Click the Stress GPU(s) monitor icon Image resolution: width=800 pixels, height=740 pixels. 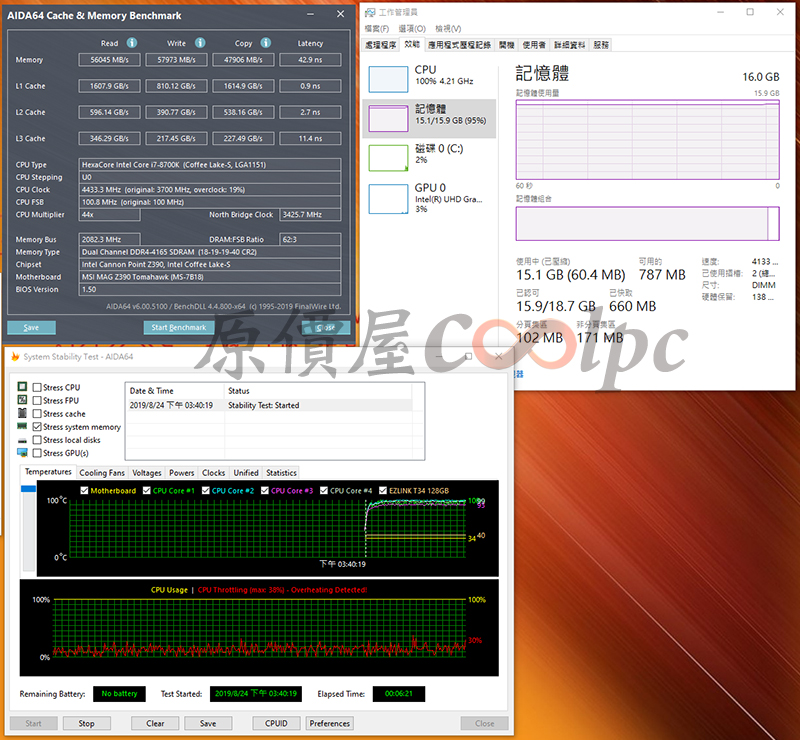pos(23,453)
